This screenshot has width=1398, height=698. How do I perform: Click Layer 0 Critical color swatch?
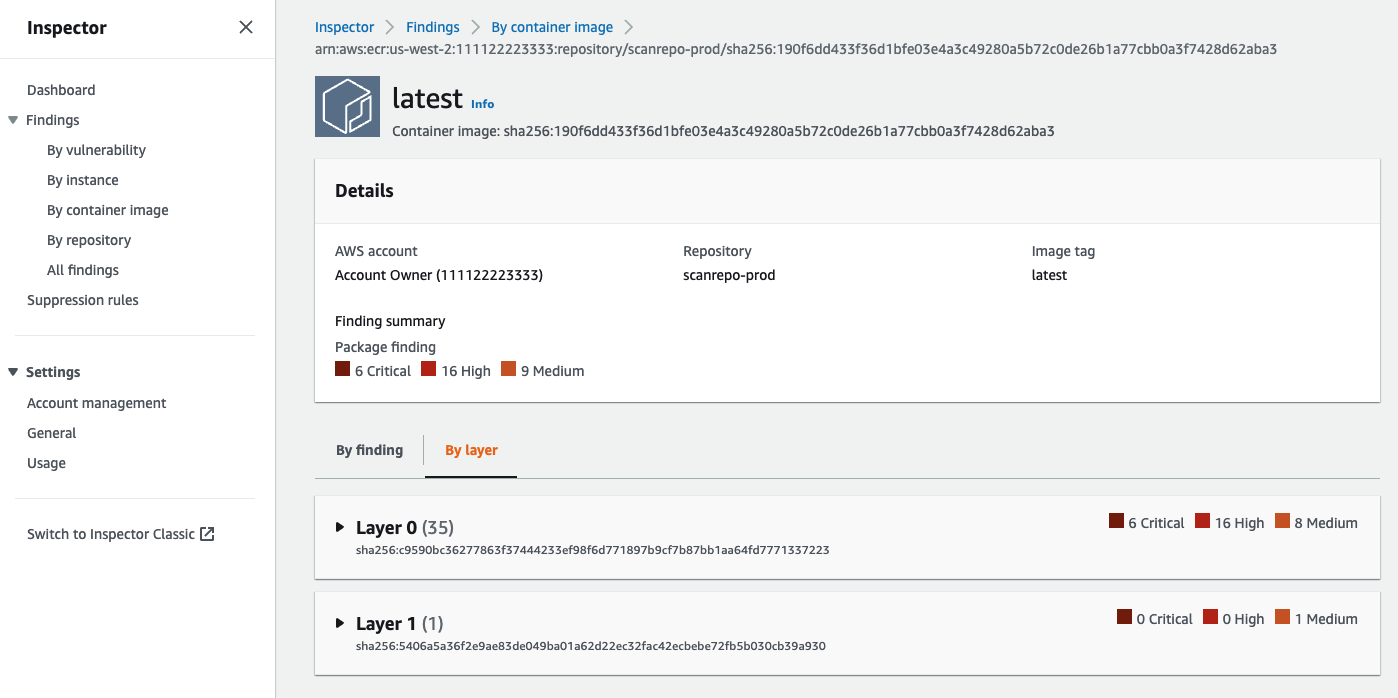pyautogui.click(x=1116, y=521)
